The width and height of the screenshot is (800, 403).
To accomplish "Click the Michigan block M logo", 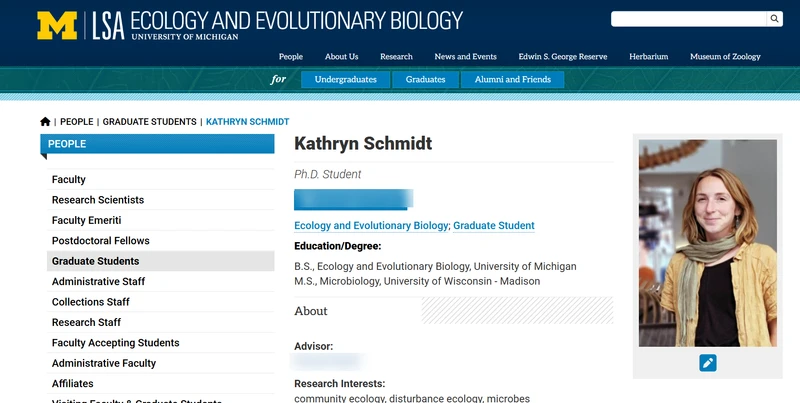I will coord(57,26).
